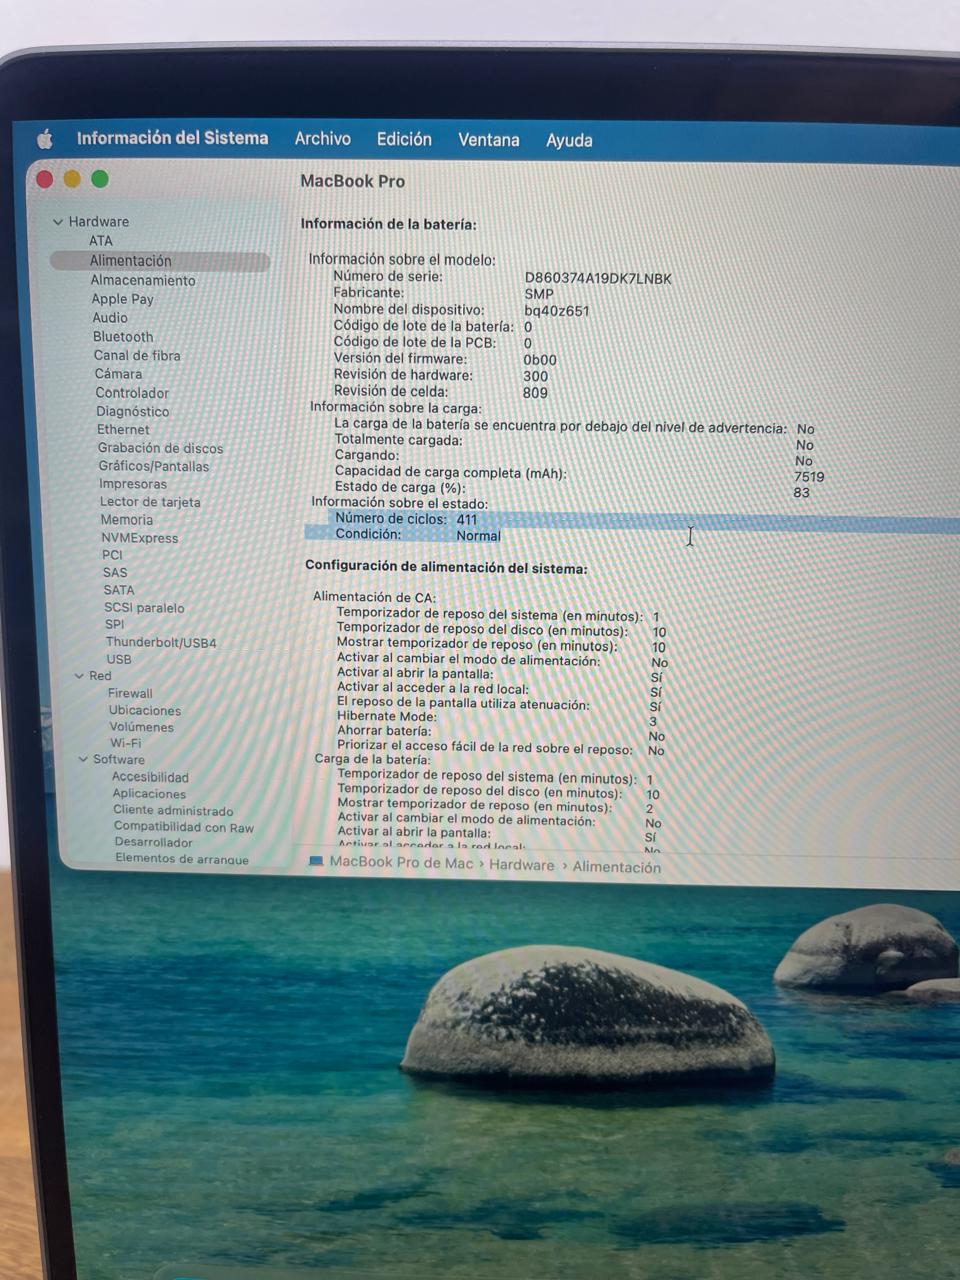Select USB in the sidebar
The width and height of the screenshot is (960, 1280).
[x=119, y=659]
